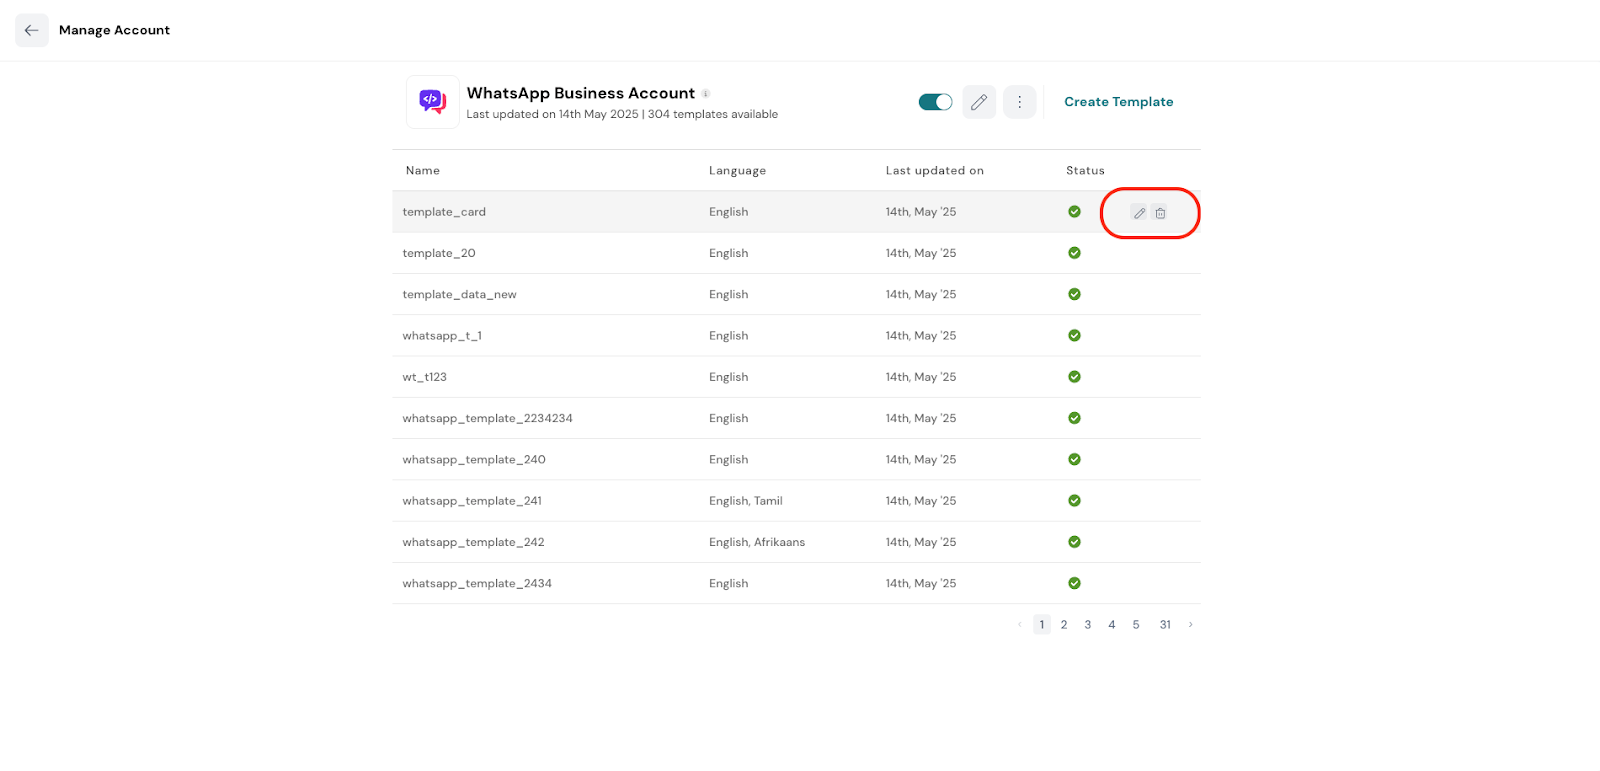Go to next page of templates
The image size is (1600, 771).
(1190, 625)
